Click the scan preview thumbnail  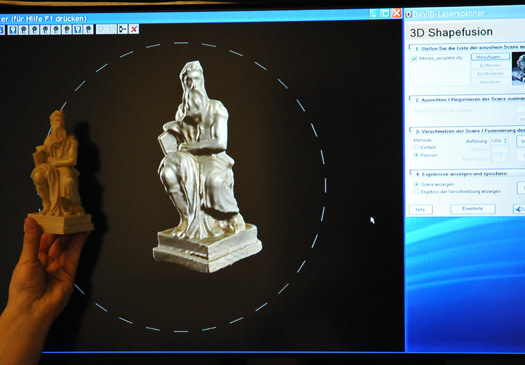click(x=518, y=69)
